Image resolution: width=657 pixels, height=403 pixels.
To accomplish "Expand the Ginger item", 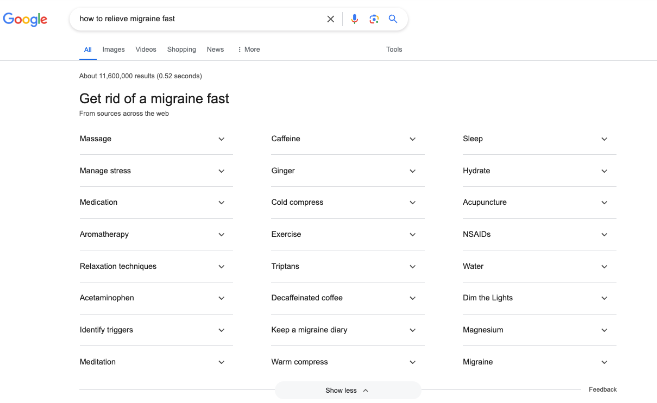I will pos(348,170).
